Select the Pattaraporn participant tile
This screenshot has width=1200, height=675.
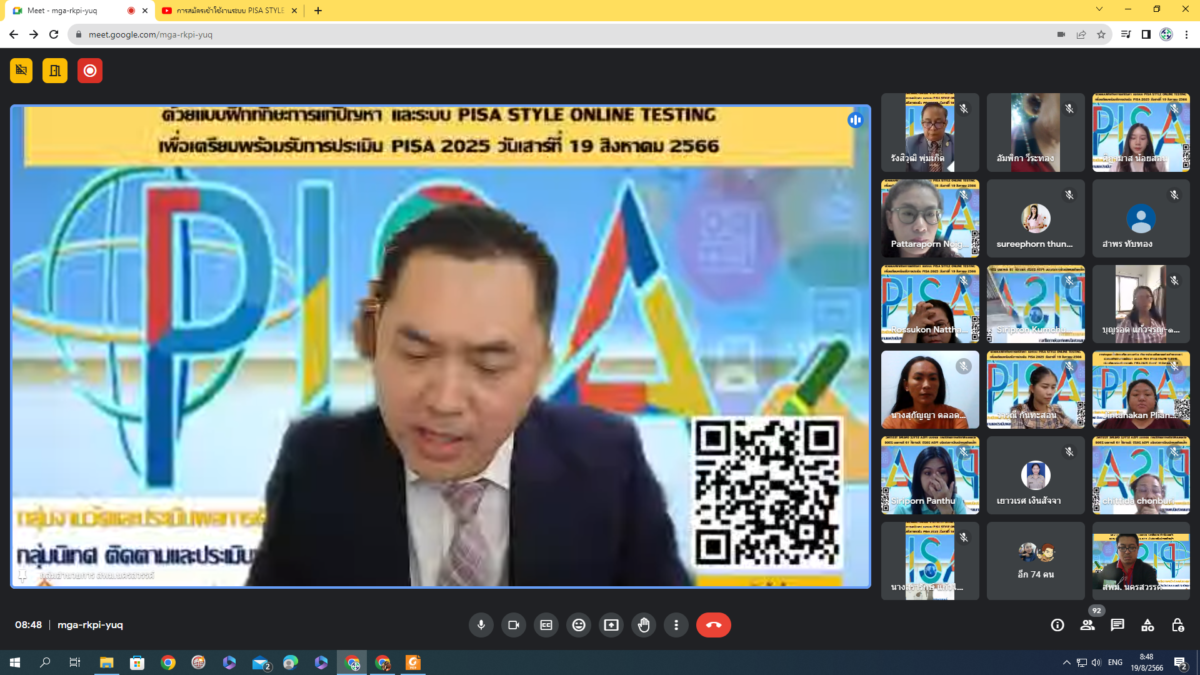(930, 218)
